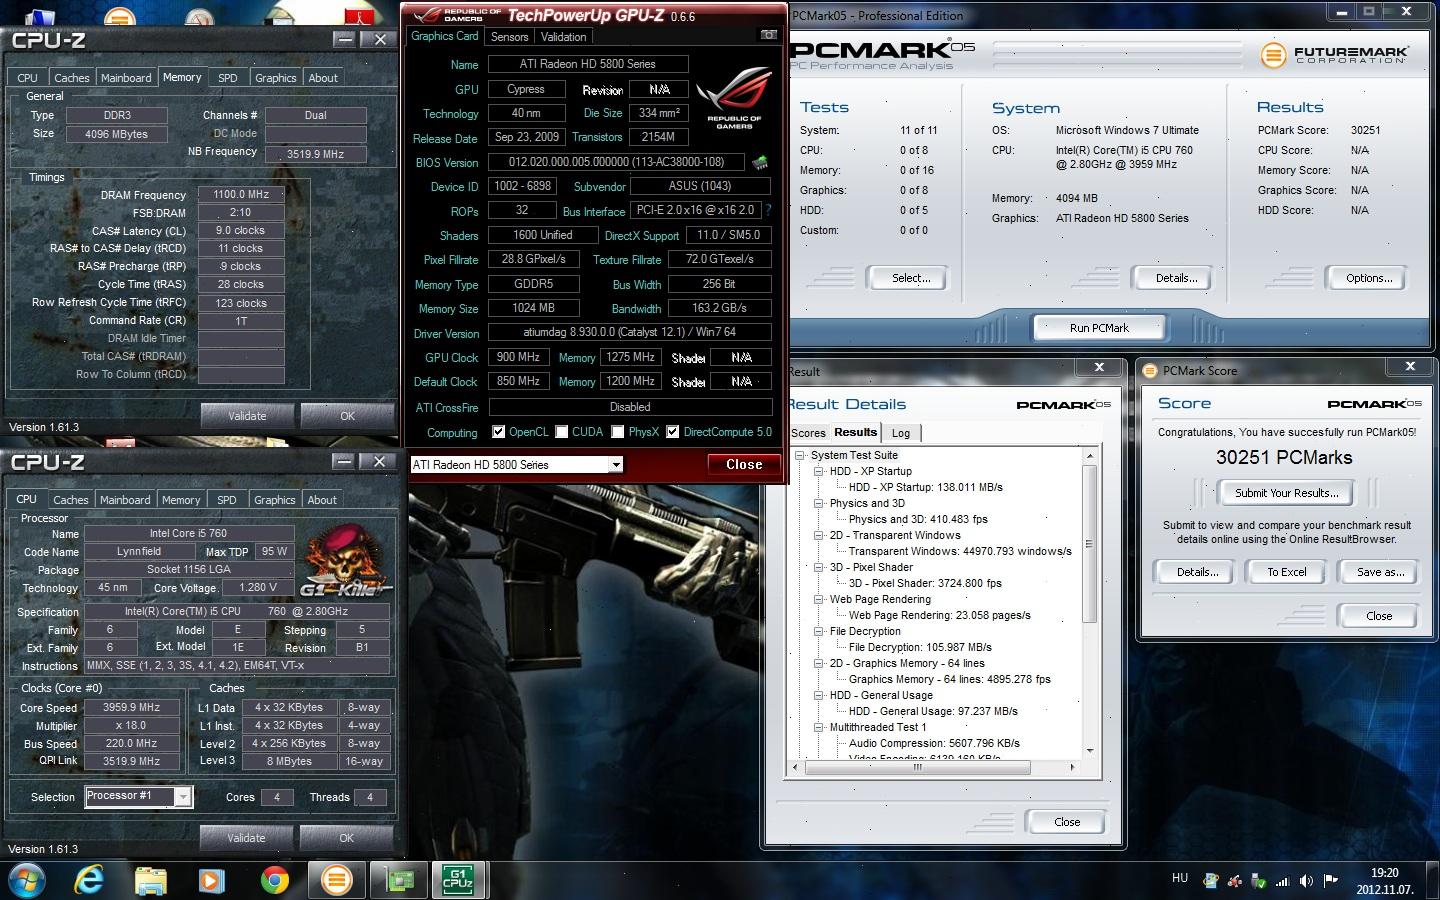This screenshot has height=900, width=1440.
Task: Collapse the Multithreaded Test 1 node
Action: click(818, 727)
